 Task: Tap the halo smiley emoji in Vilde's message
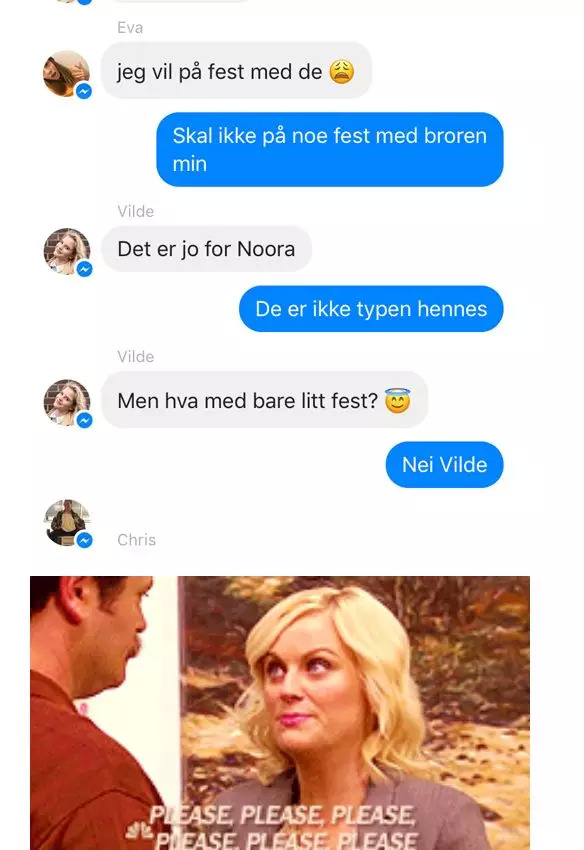(397, 401)
